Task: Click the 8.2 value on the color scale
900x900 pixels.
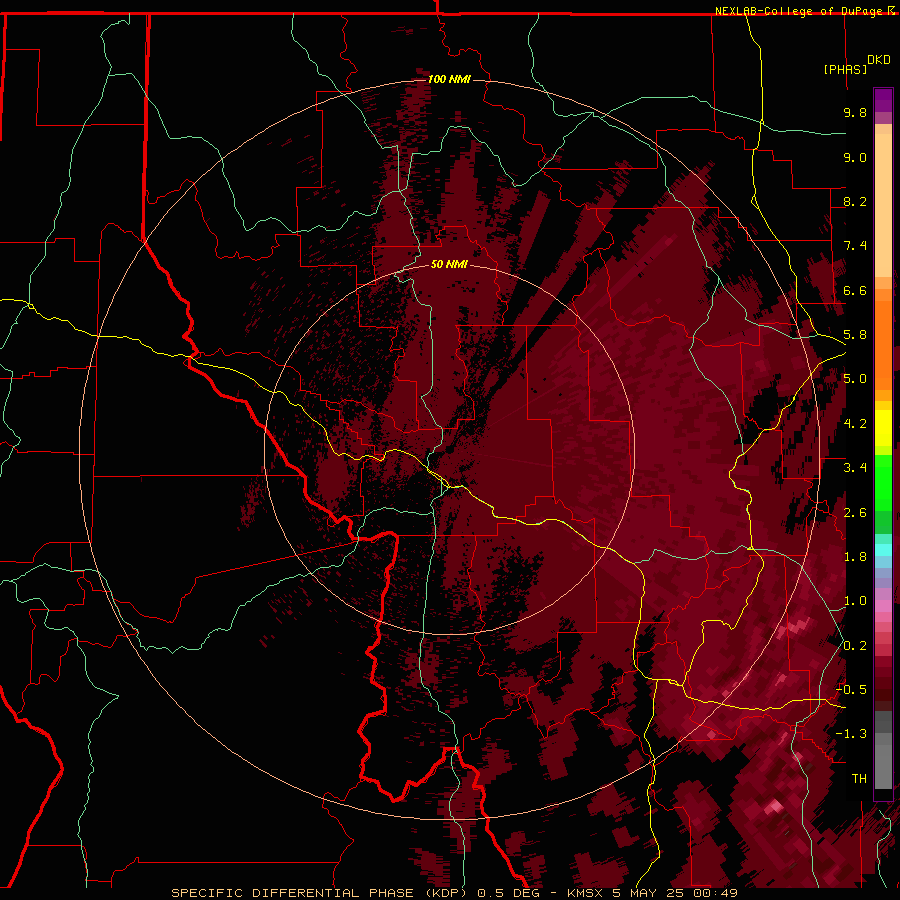Action: coord(855,201)
